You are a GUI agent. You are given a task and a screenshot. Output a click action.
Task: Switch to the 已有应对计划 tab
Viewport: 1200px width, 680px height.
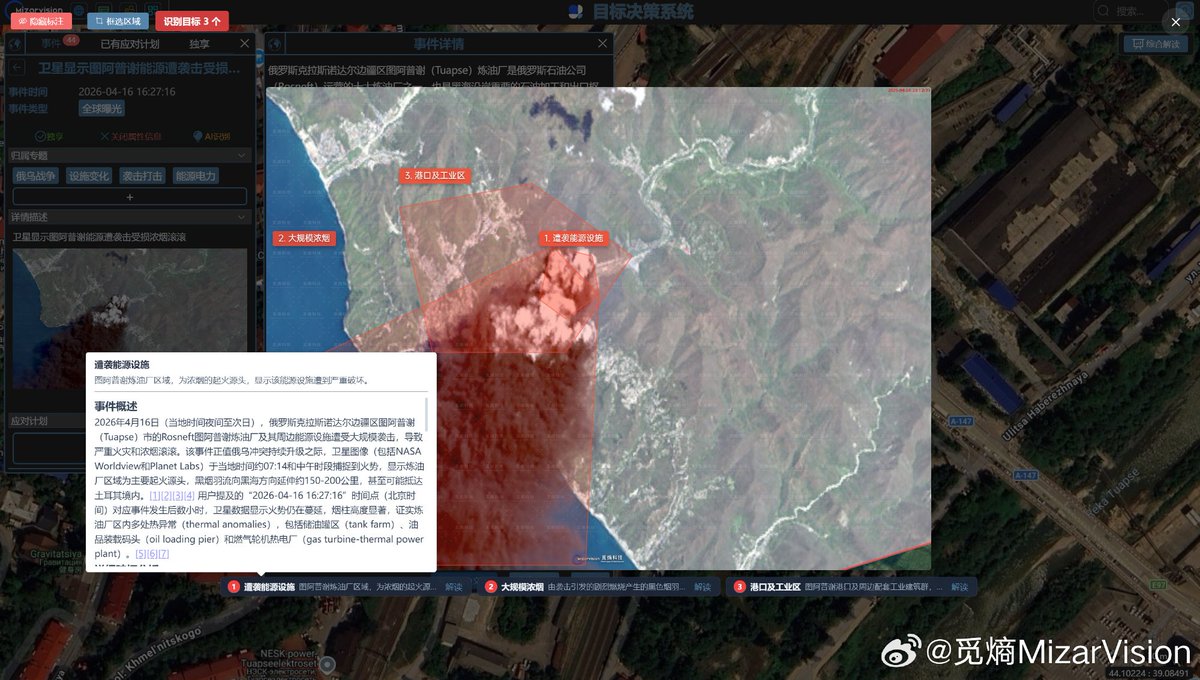click(x=130, y=44)
